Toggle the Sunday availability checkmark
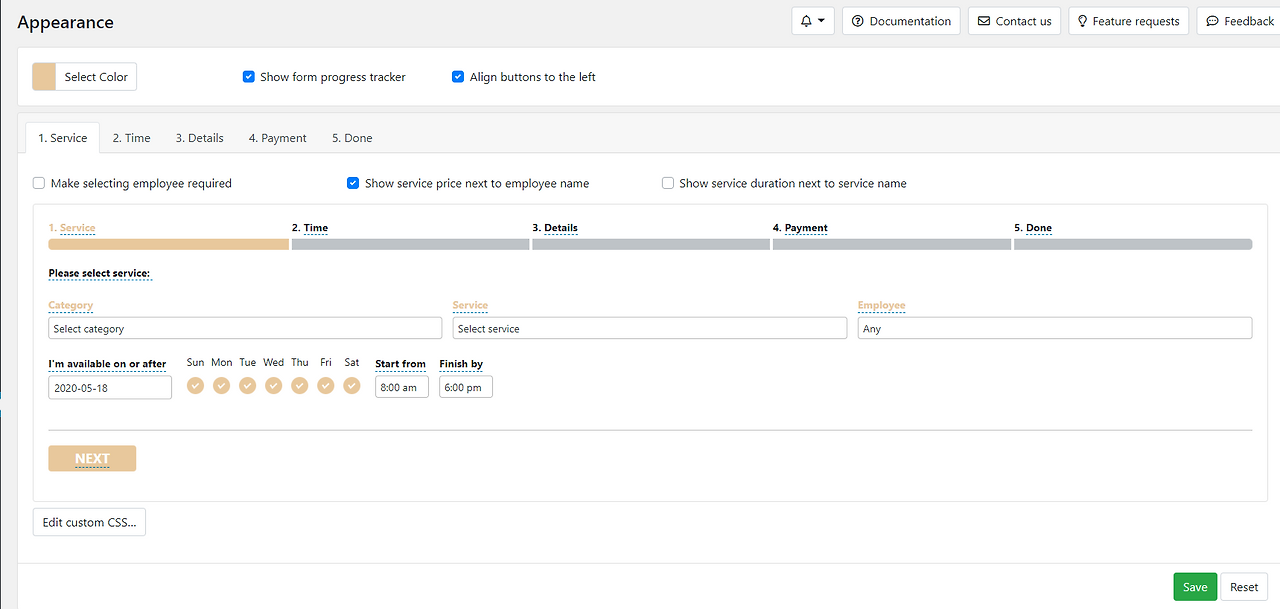Screen dimensions: 1280x609 pyautogui.click(x=195, y=386)
